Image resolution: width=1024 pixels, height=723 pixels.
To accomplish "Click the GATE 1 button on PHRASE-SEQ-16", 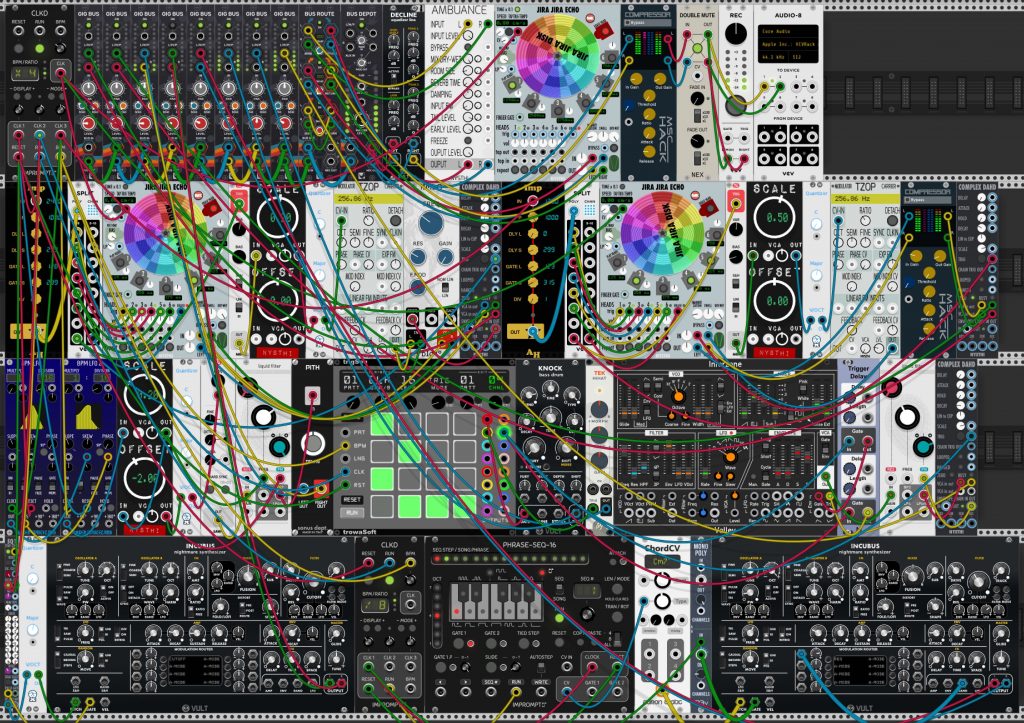I will [458, 643].
